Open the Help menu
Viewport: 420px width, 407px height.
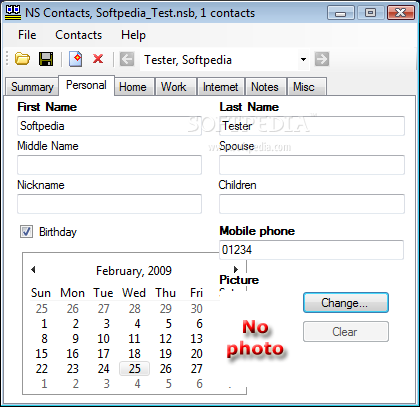click(x=133, y=35)
